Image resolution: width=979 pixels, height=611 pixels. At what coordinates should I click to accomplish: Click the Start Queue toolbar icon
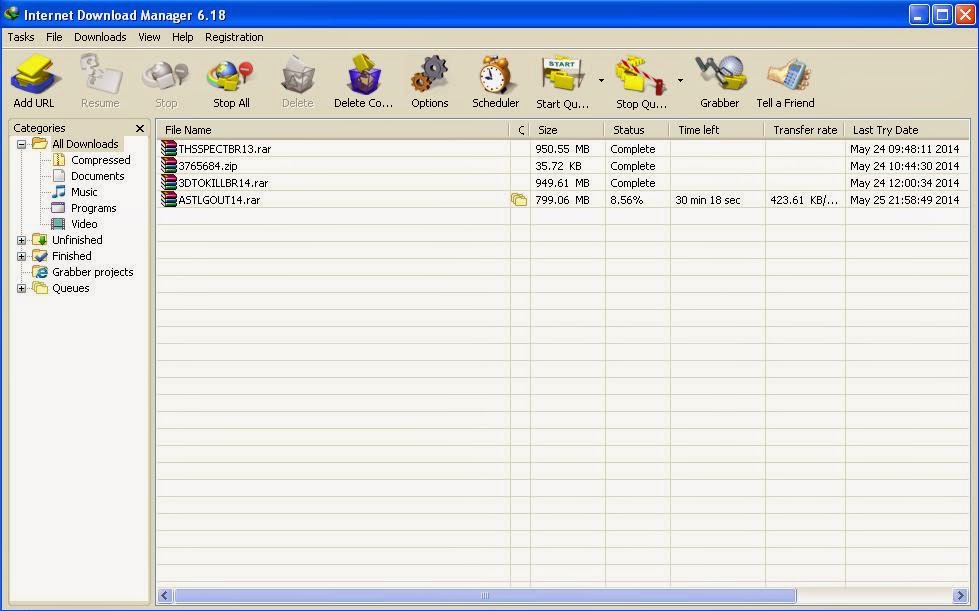pyautogui.click(x=562, y=75)
